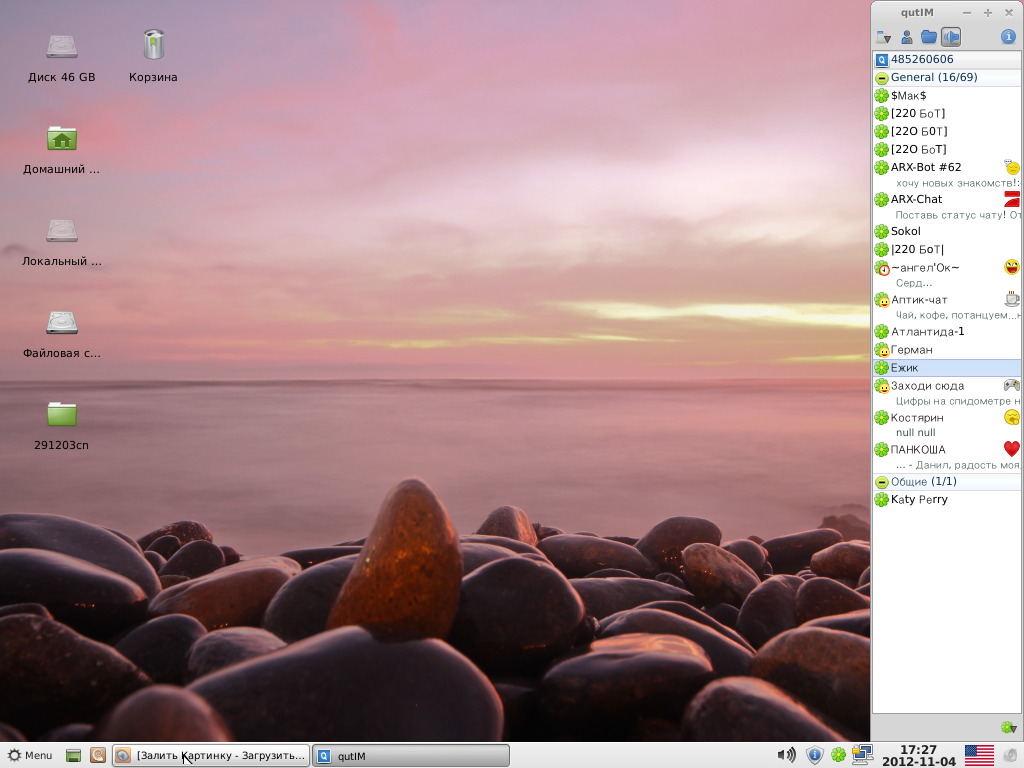Click the coffee cup icon beside Аптик-чат
The height and width of the screenshot is (768, 1024).
[x=1012, y=299]
